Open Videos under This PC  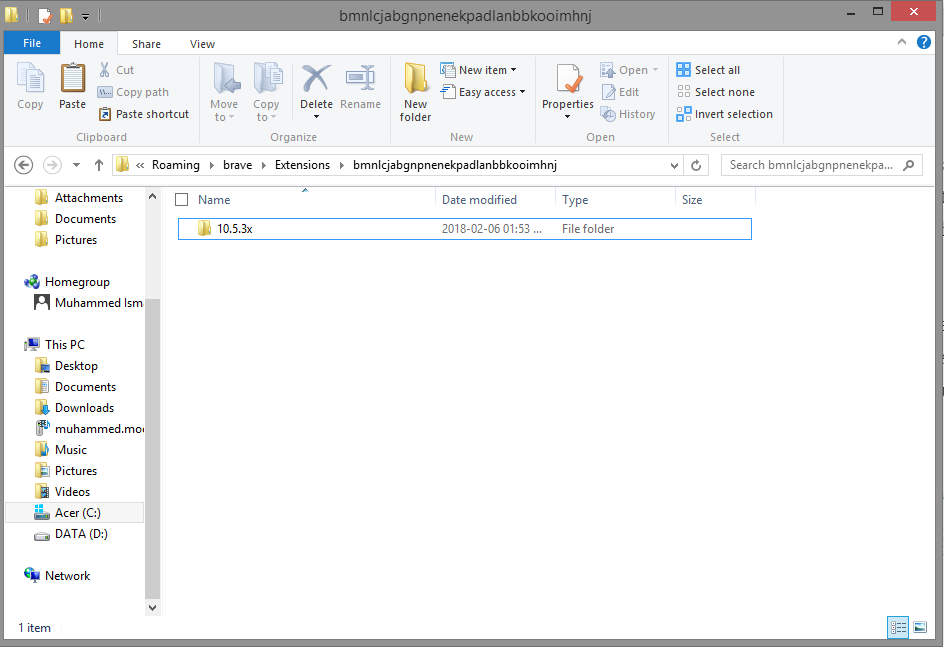tap(72, 492)
